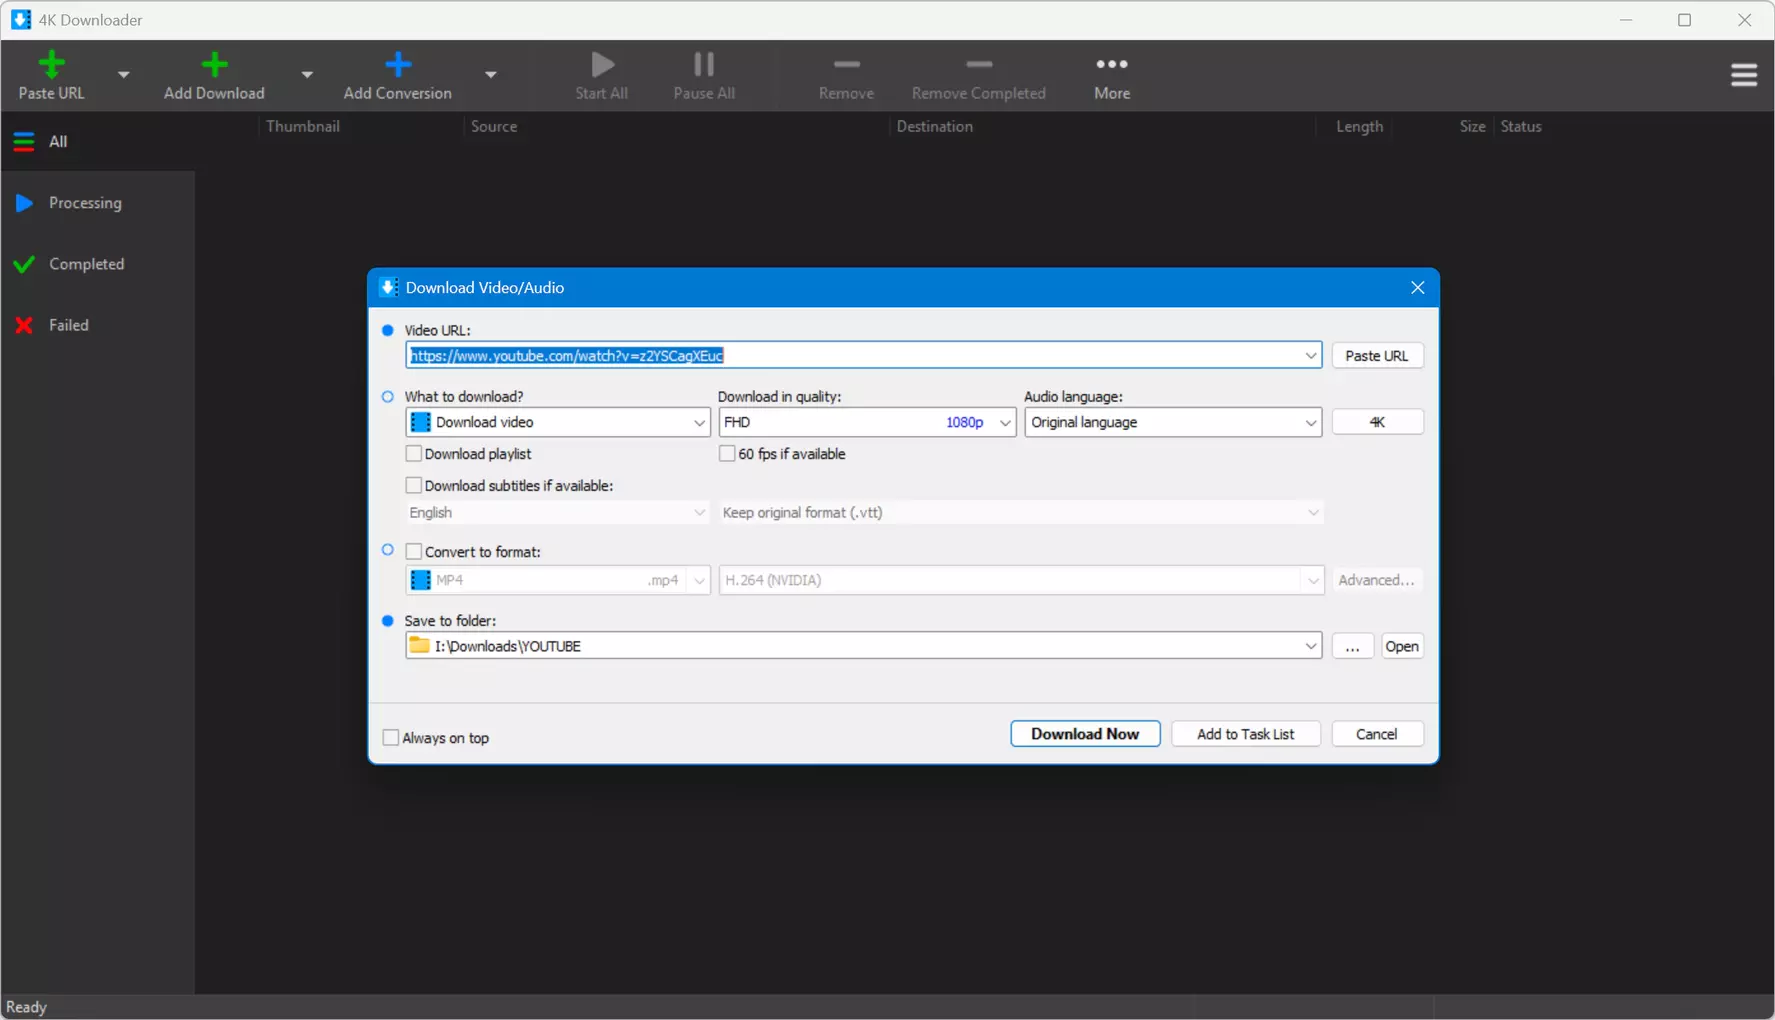1775x1020 pixels.
Task: Click the Add Conversion blue plus icon
Action: click(398, 65)
